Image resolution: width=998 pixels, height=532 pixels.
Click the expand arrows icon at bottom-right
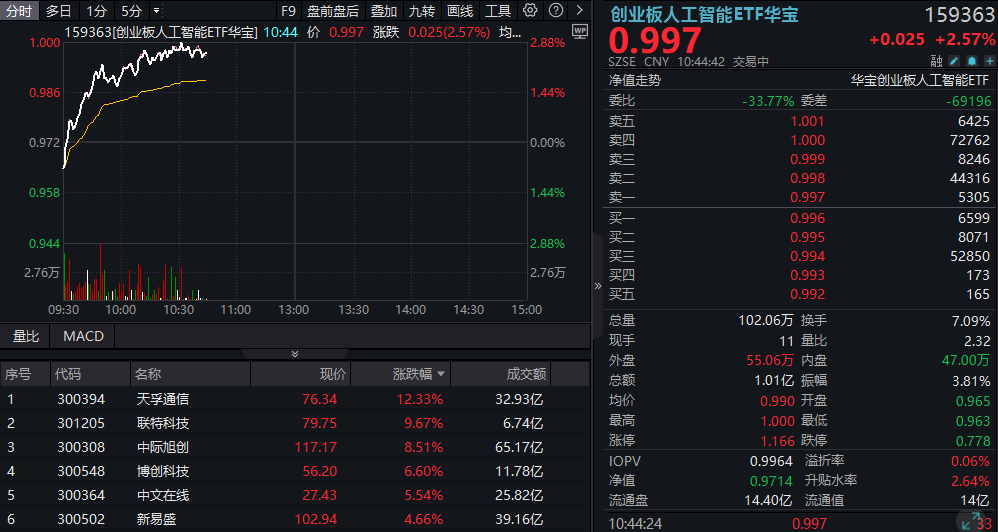click(969, 521)
